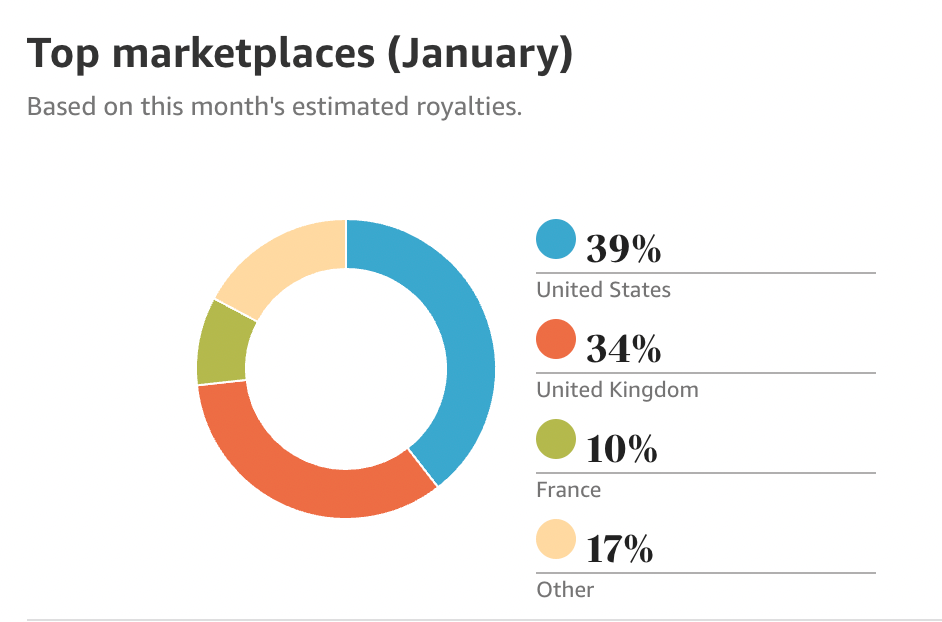Image resolution: width=942 pixels, height=622 pixels.
Task: Click "(January)" in the chart heading
Action: click(479, 54)
